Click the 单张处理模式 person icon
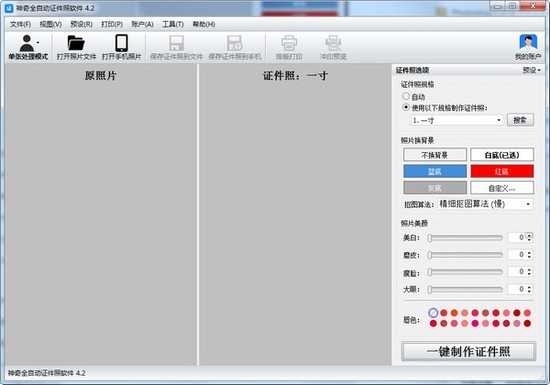550x385 pixels. coord(27,43)
